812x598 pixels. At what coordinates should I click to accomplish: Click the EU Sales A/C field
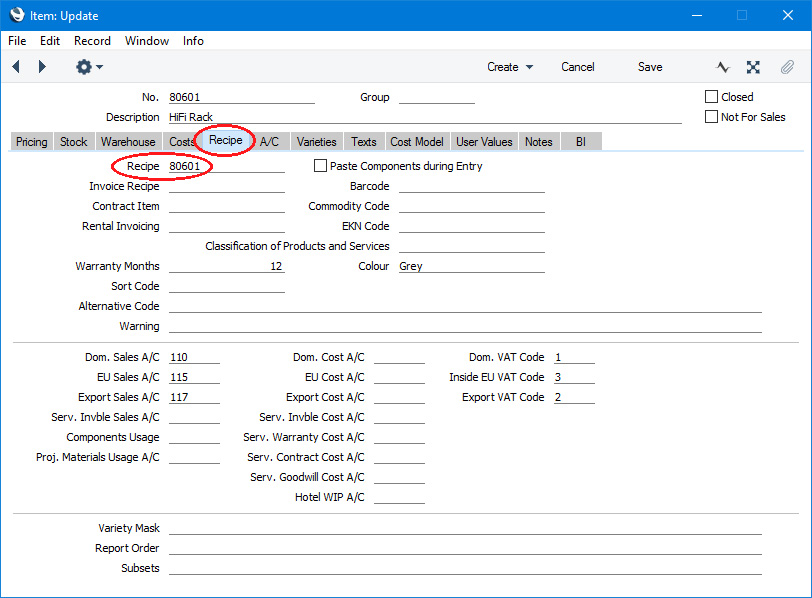pos(194,377)
